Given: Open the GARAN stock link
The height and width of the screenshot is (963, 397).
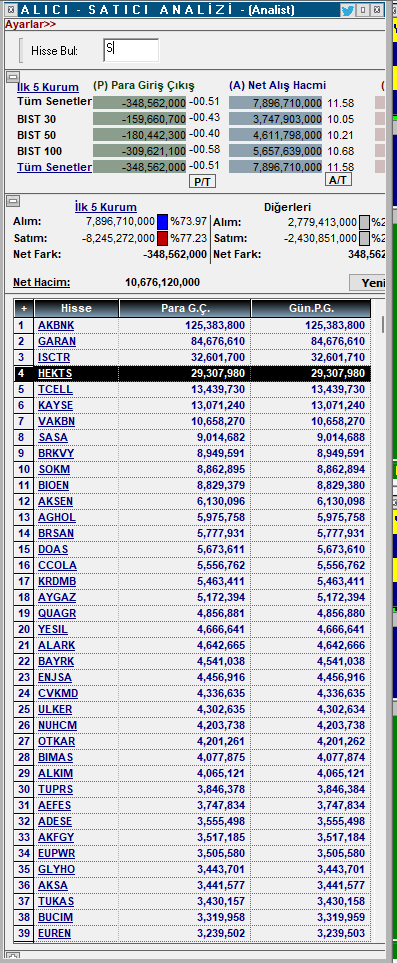Looking at the screenshot, I should coord(57,341).
